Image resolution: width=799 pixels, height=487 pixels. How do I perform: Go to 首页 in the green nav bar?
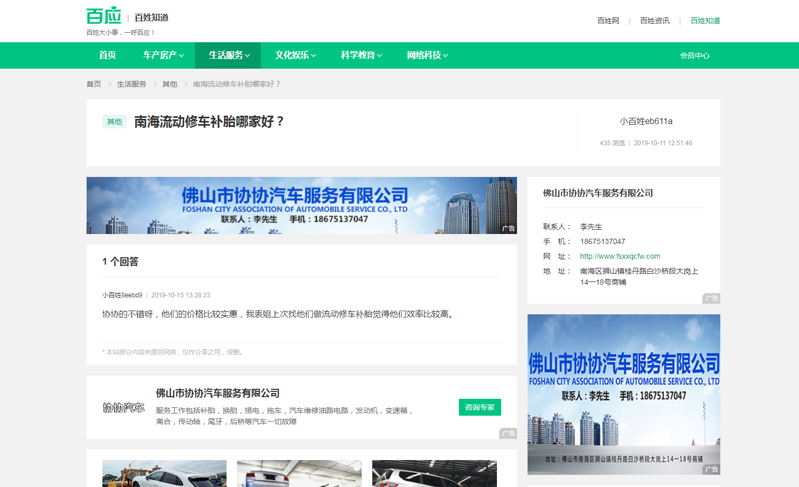click(x=108, y=55)
